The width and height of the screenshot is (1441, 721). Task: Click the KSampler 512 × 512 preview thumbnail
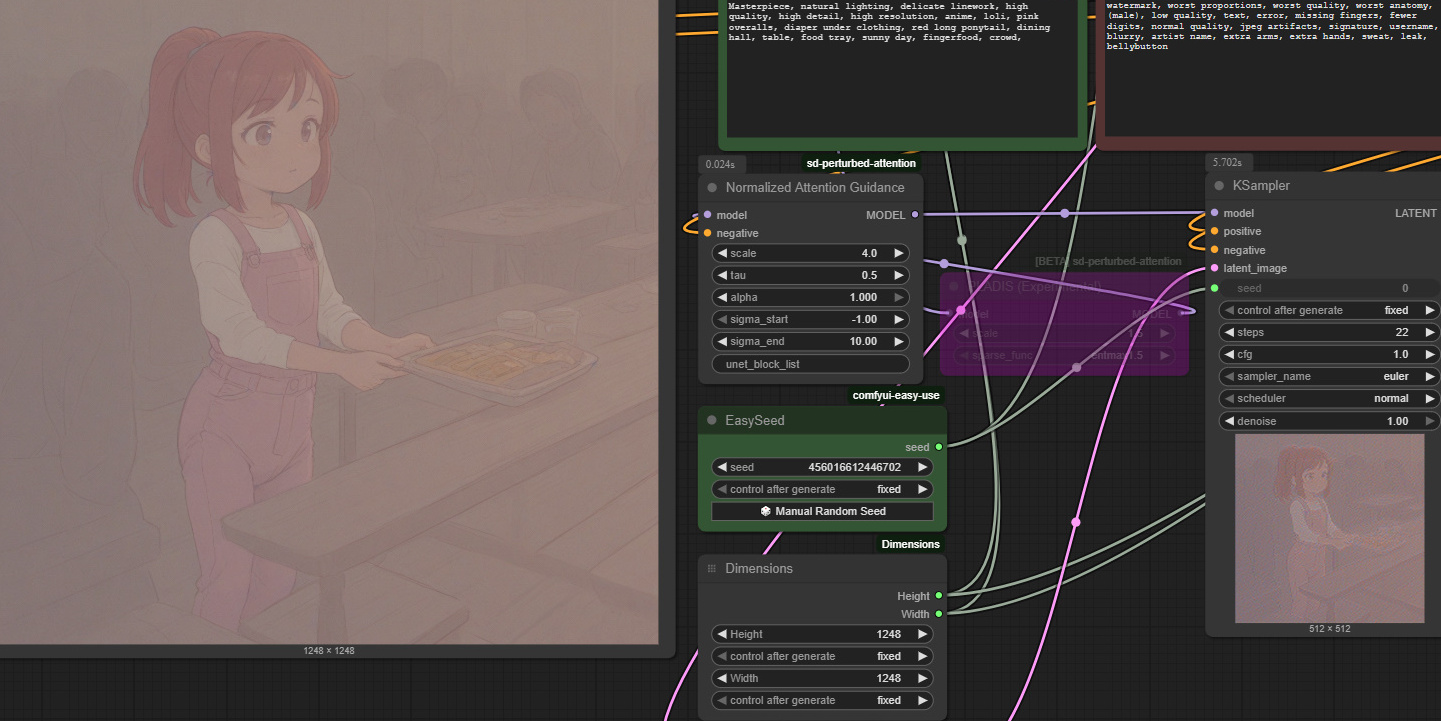[x=1329, y=528]
